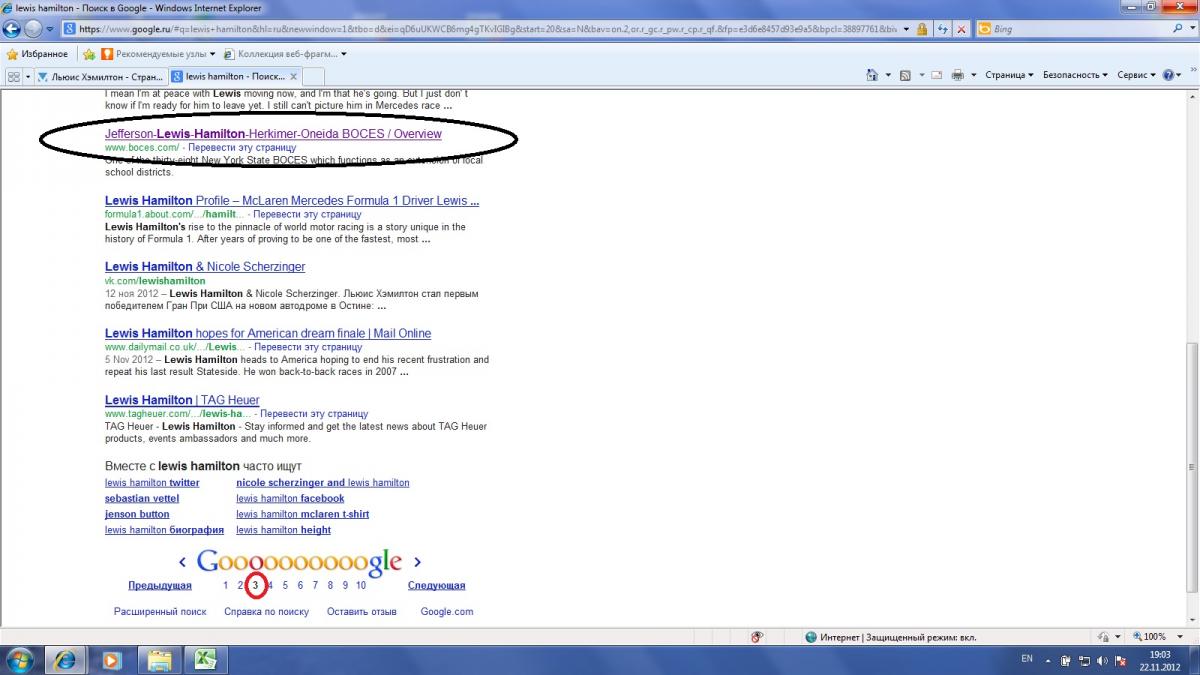Open a new blank tab
The width and height of the screenshot is (1200, 675).
(x=313, y=76)
